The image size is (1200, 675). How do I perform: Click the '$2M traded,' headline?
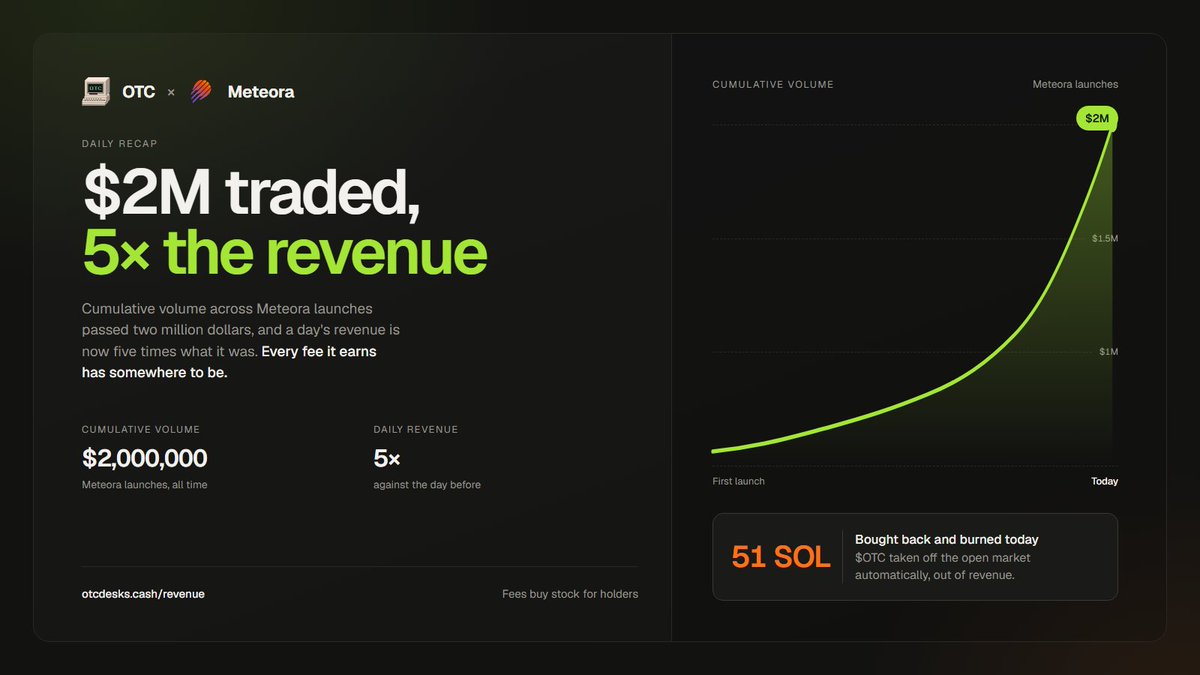coord(251,192)
